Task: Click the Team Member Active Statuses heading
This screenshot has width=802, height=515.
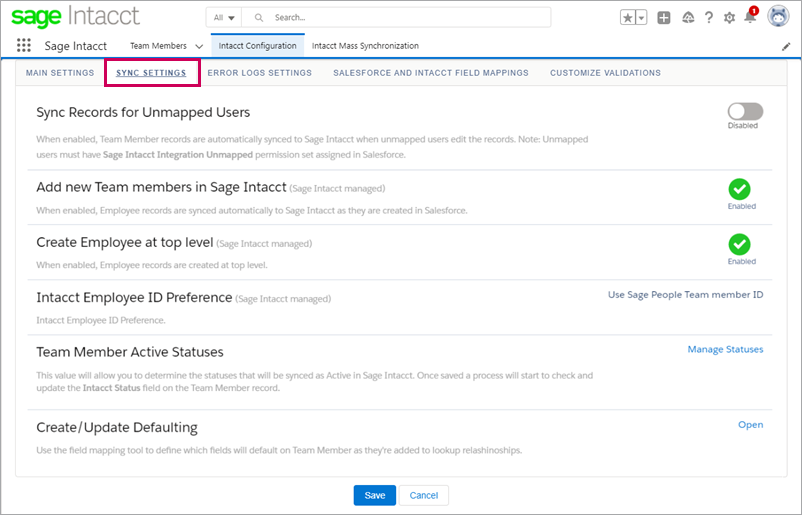Action: 130,352
